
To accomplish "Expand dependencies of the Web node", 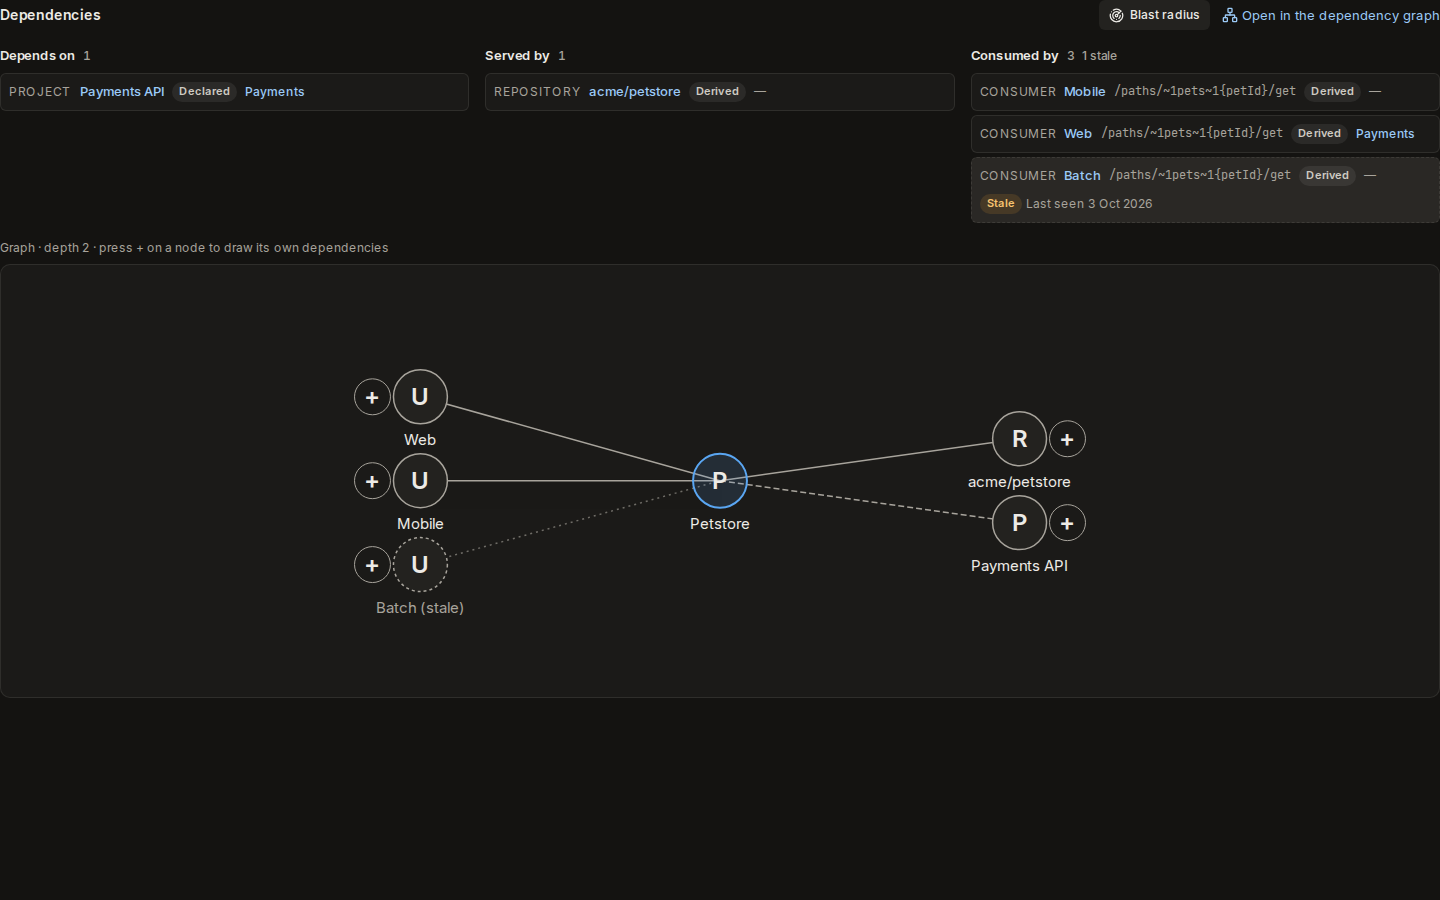I will [372, 397].
